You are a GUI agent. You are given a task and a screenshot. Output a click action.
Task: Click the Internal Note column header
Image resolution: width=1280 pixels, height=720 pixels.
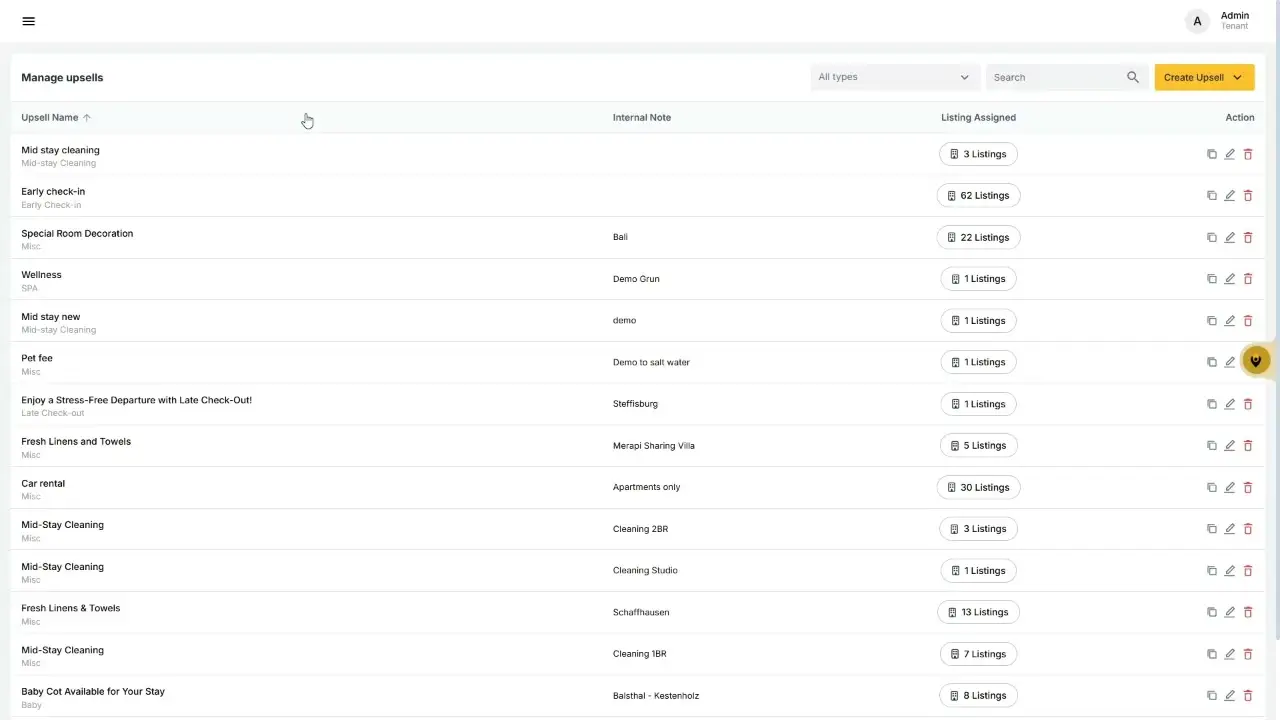pyautogui.click(x=642, y=117)
